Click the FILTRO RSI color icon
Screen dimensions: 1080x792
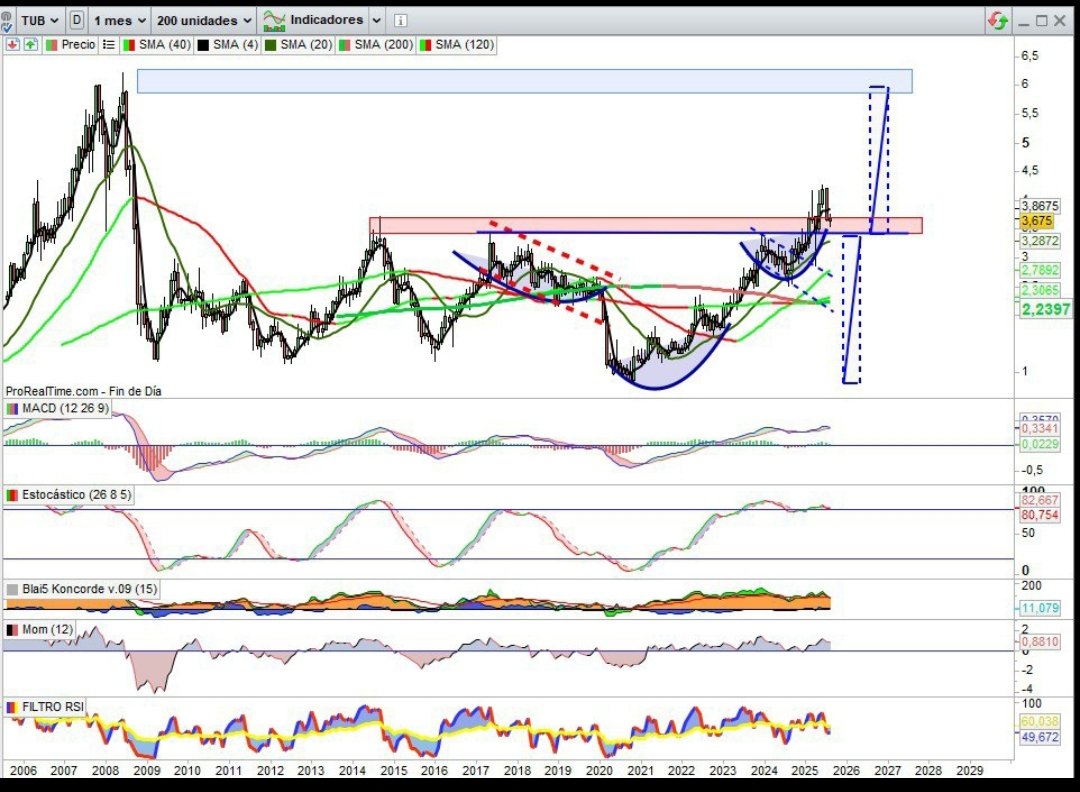click(12, 707)
